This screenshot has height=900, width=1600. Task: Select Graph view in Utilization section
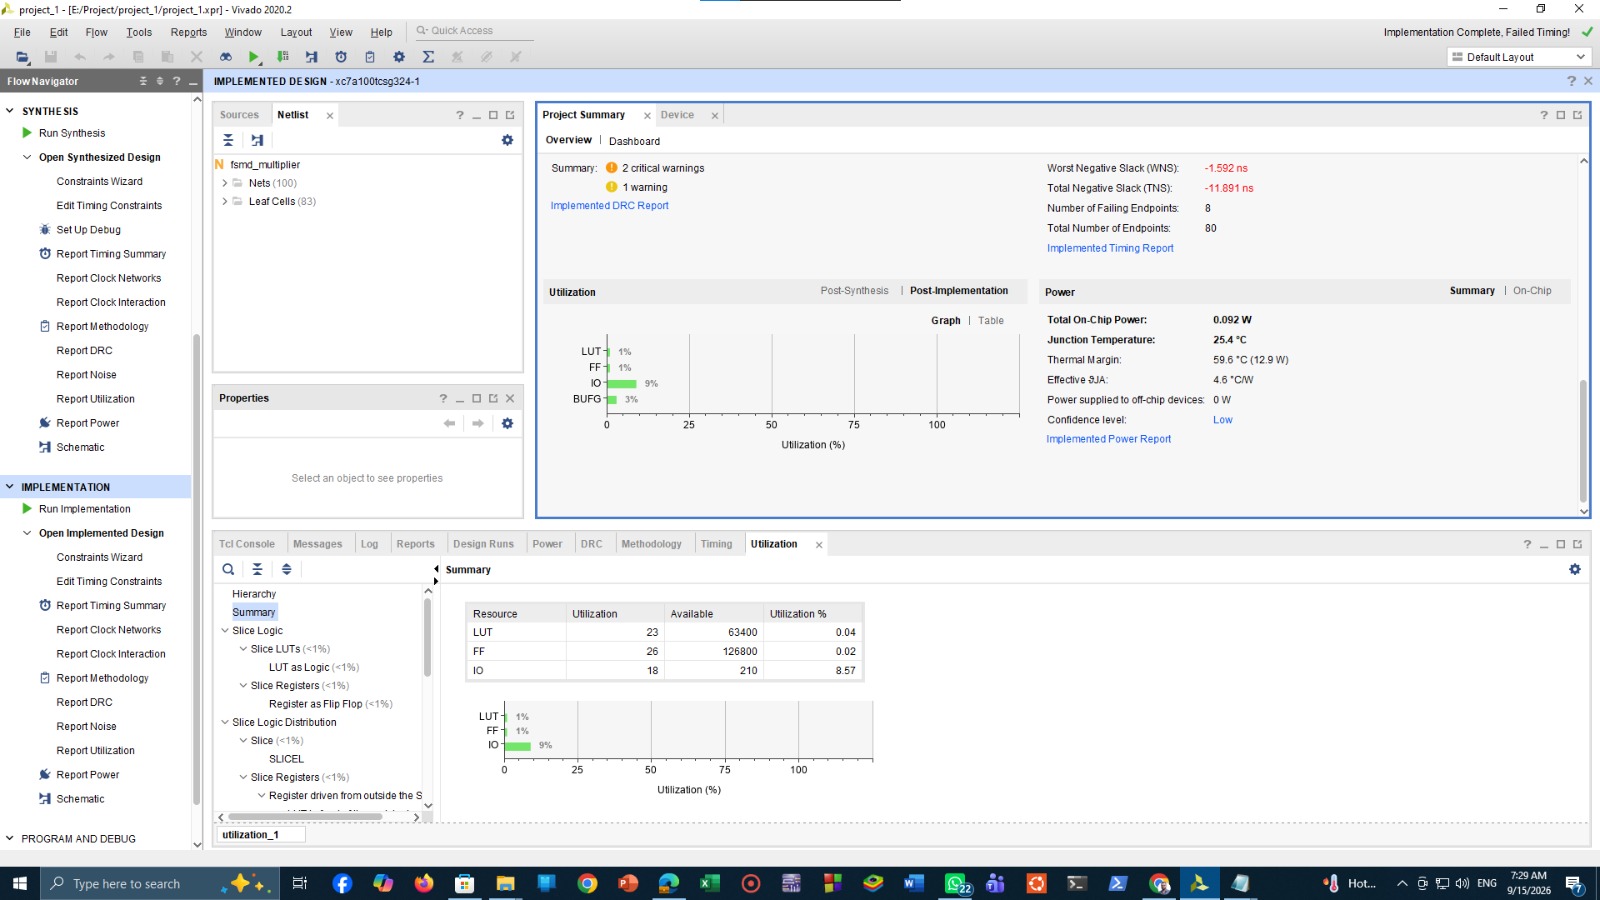point(945,321)
